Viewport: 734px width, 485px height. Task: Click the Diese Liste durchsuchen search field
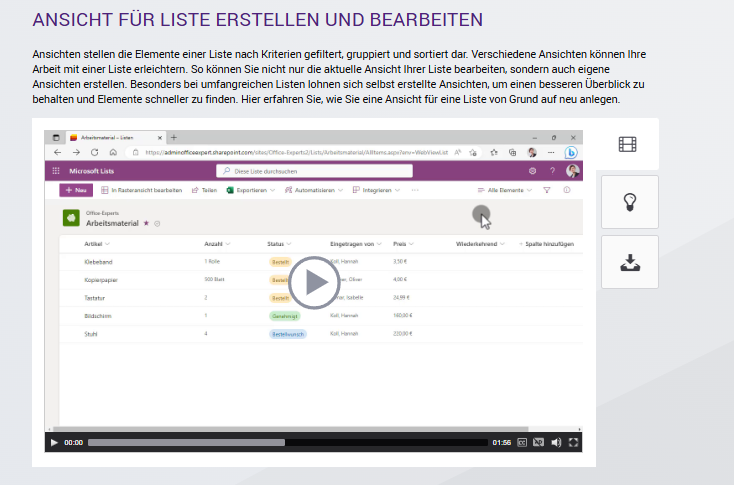coord(314,171)
